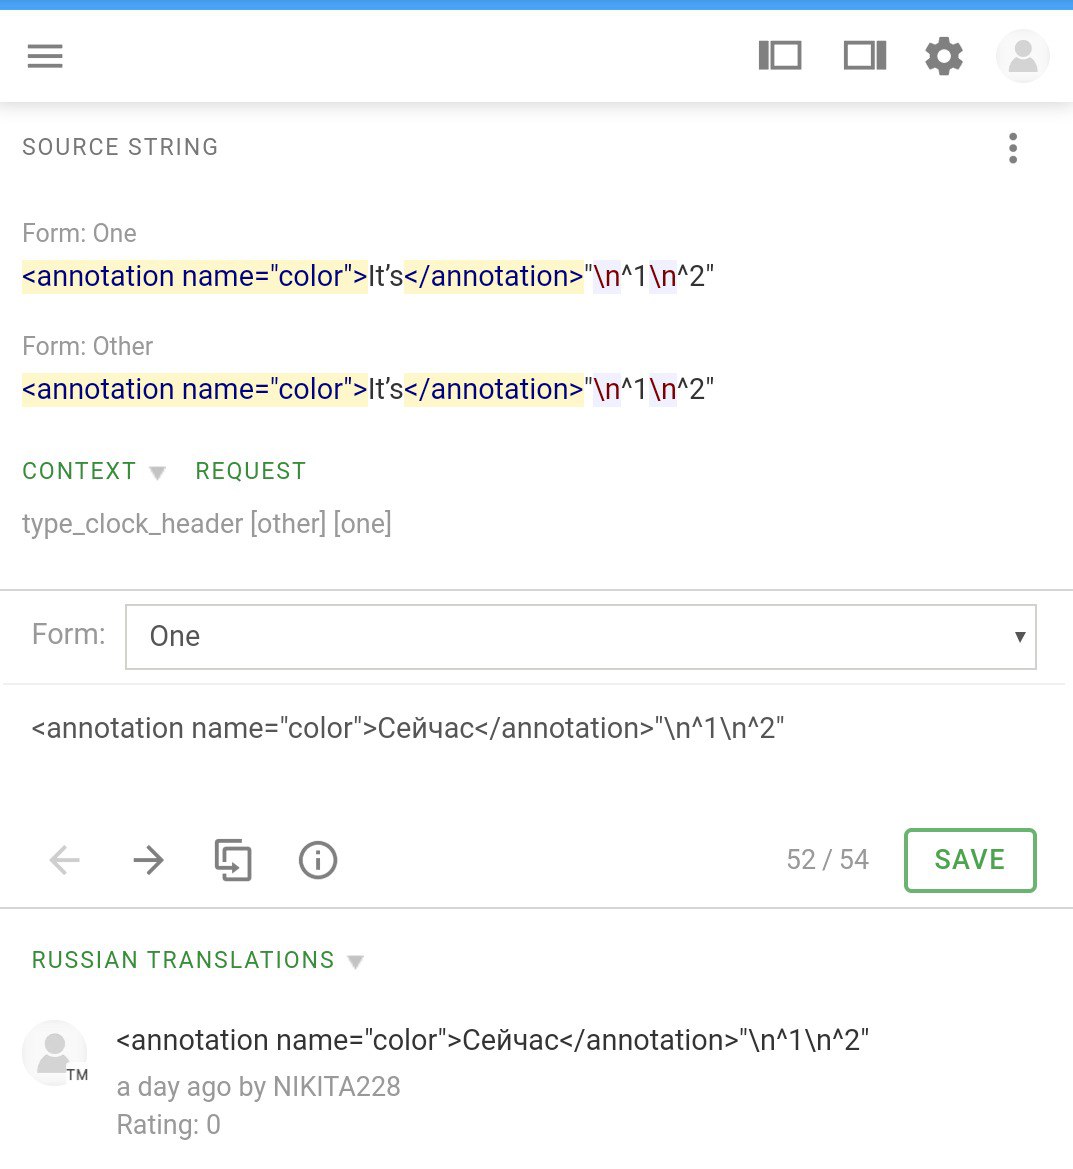Image resolution: width=1073 pixels, height=1169 pixels.
Task: Open the hamburger main menu
Action: point(45,56)
